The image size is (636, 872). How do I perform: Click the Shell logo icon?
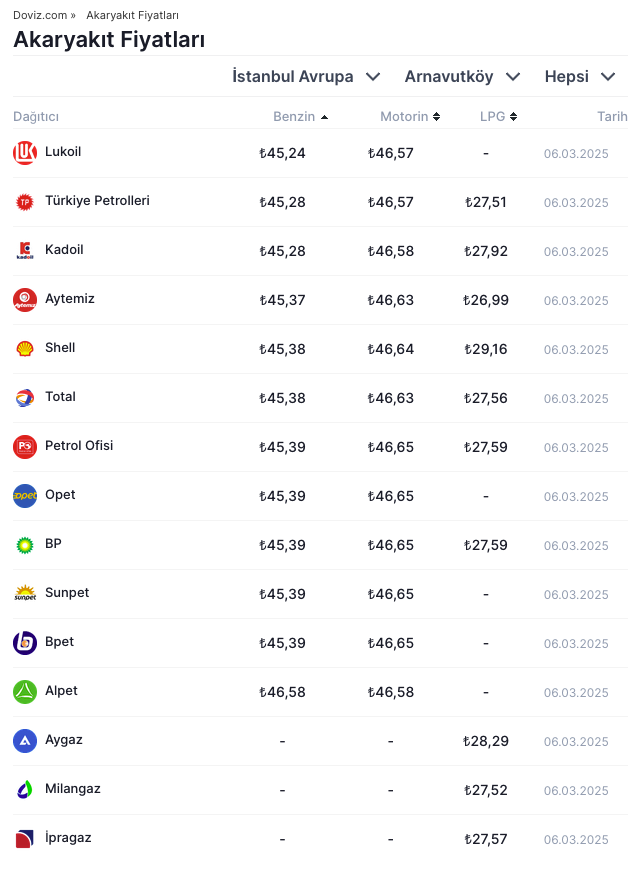pos(25,349)
